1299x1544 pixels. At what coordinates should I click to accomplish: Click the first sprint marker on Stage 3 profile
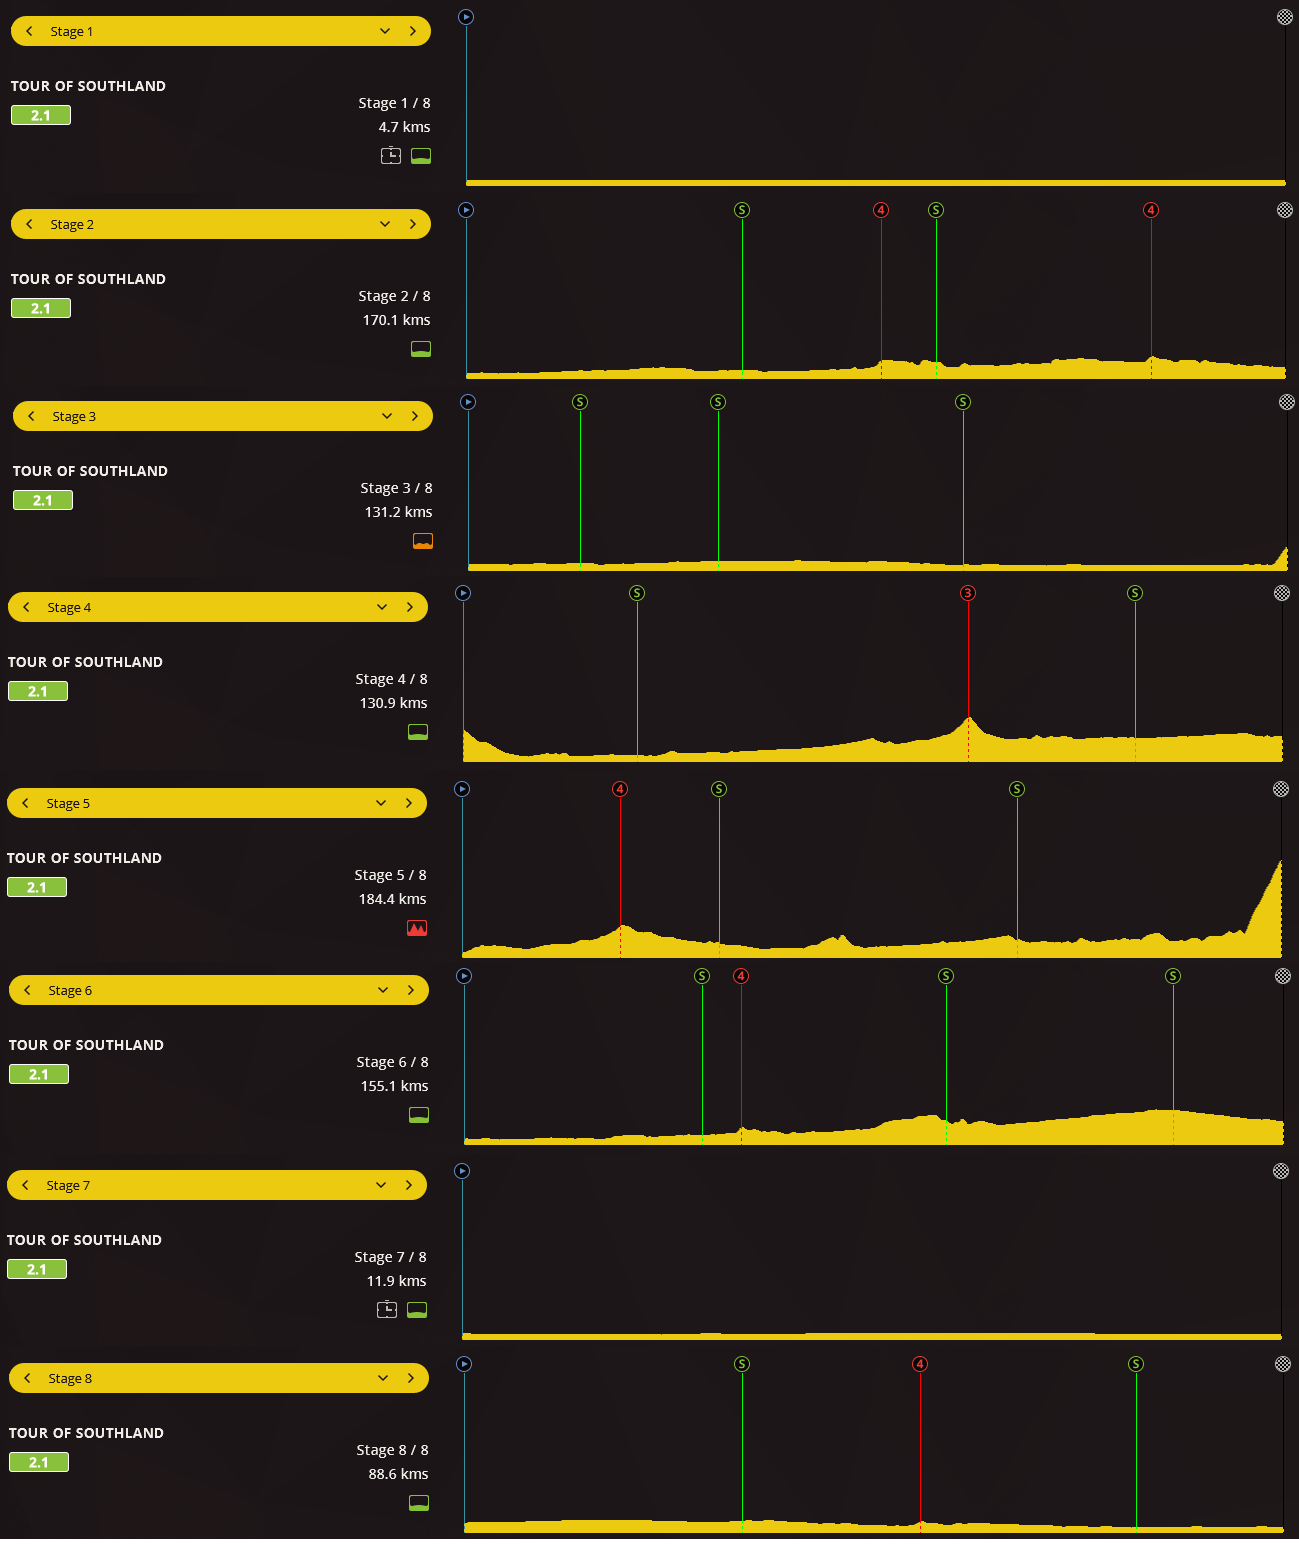[580, 402]
